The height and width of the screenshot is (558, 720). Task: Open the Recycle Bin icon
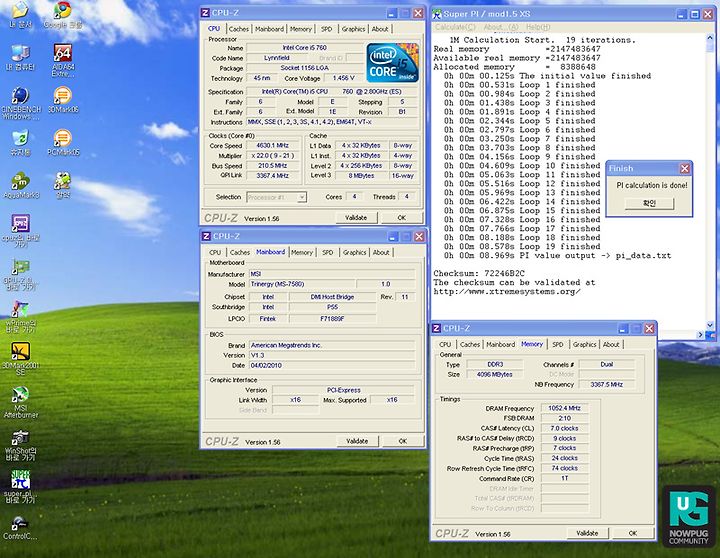(21, 143)
